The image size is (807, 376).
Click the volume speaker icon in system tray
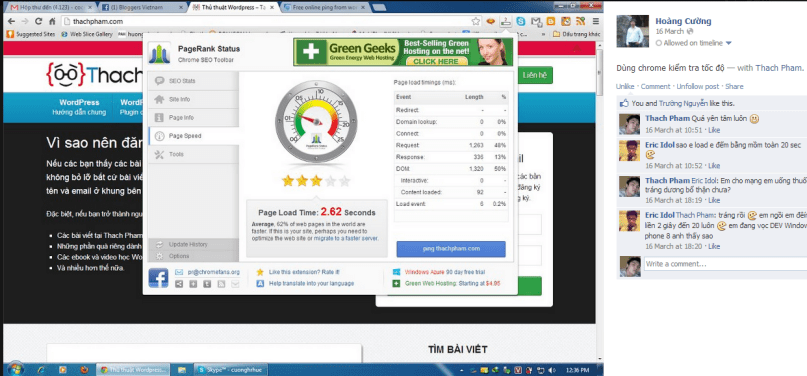pyautogui.click(x=552, y=370)
